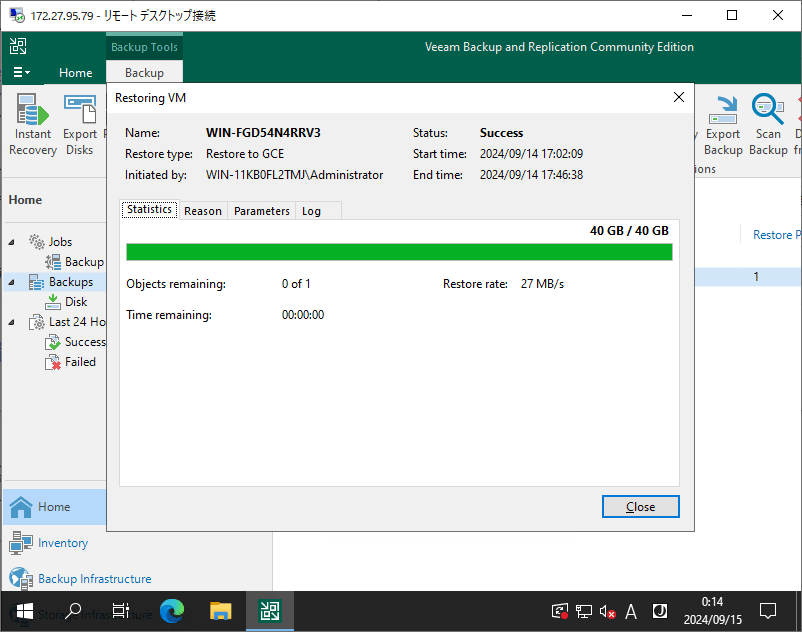802x632 pixels.
Task: Click the network tray icon
Action: 584,611
